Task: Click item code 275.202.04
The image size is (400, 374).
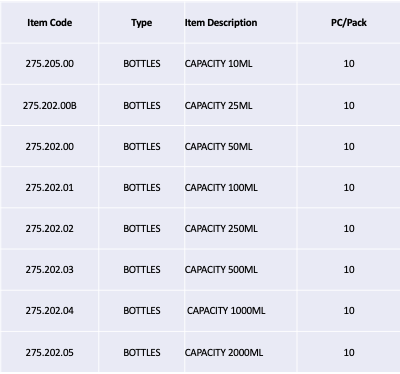Action: (x=50, y=311)
